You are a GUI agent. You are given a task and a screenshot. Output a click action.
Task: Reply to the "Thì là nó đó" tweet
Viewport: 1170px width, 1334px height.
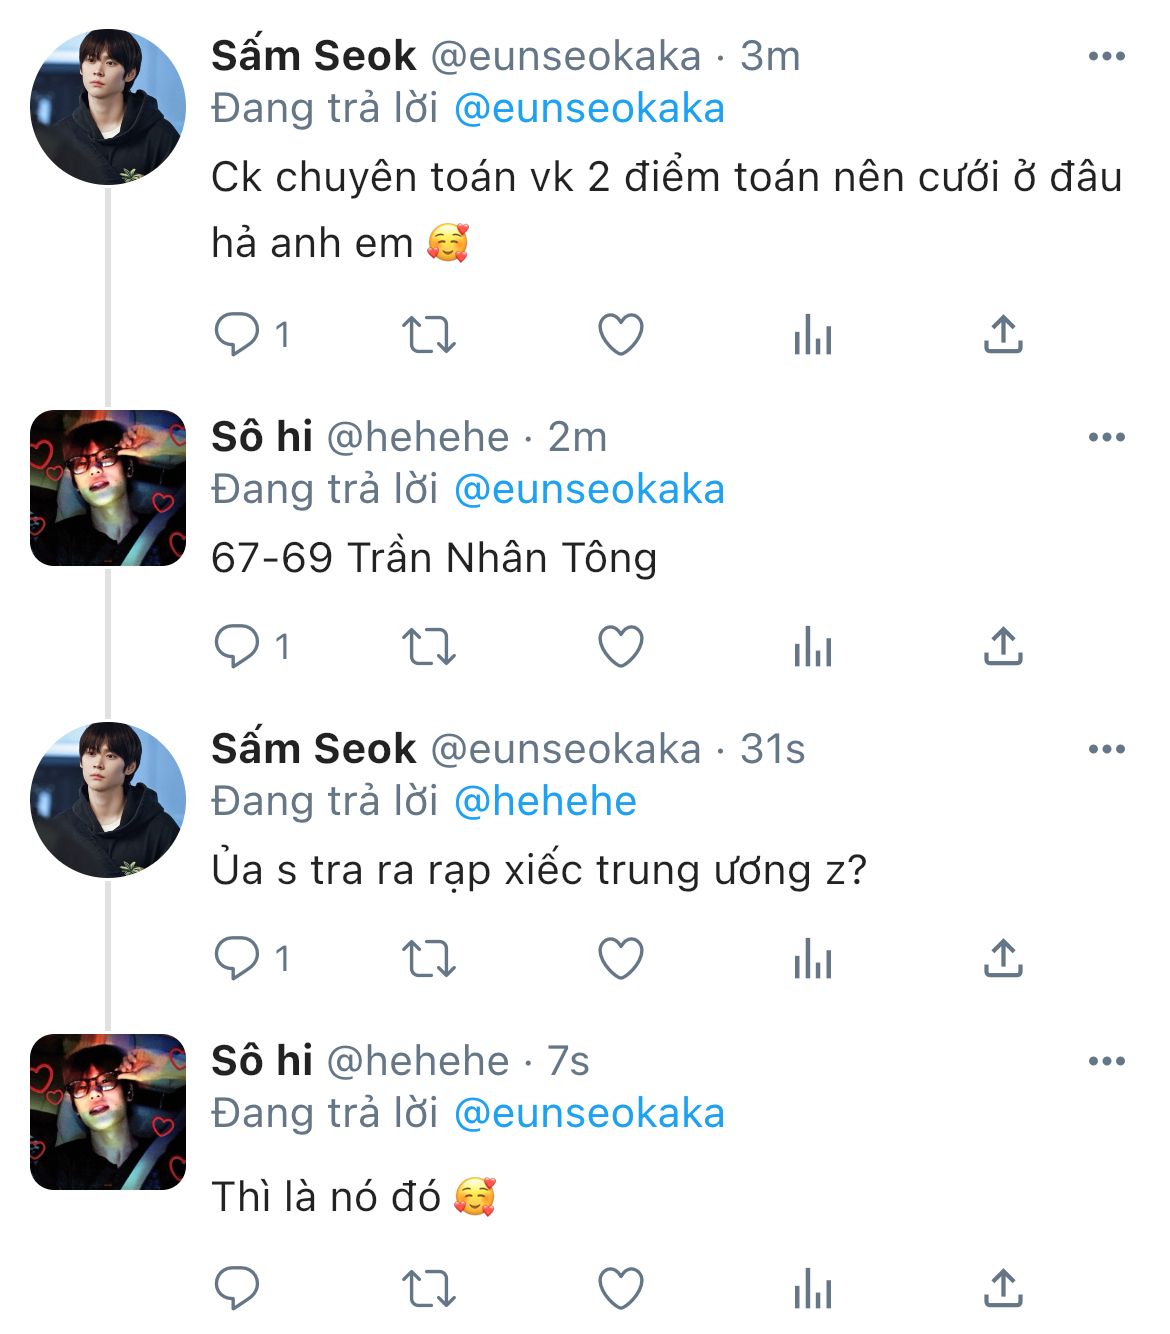tap(237, 1288)
